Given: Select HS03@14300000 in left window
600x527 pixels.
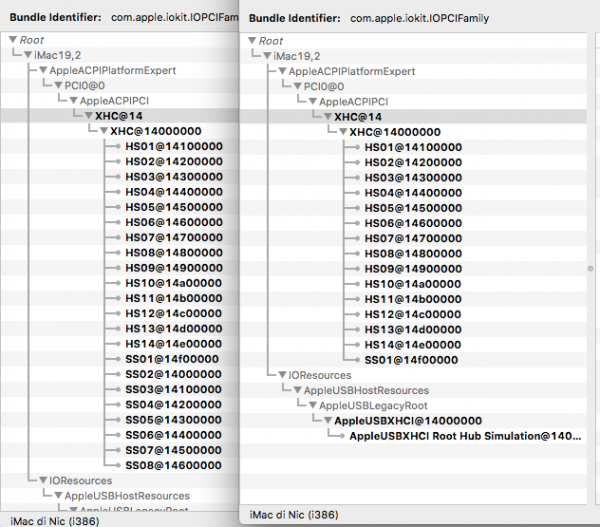Looking at the screenshot, I should (x=174, y=177).
